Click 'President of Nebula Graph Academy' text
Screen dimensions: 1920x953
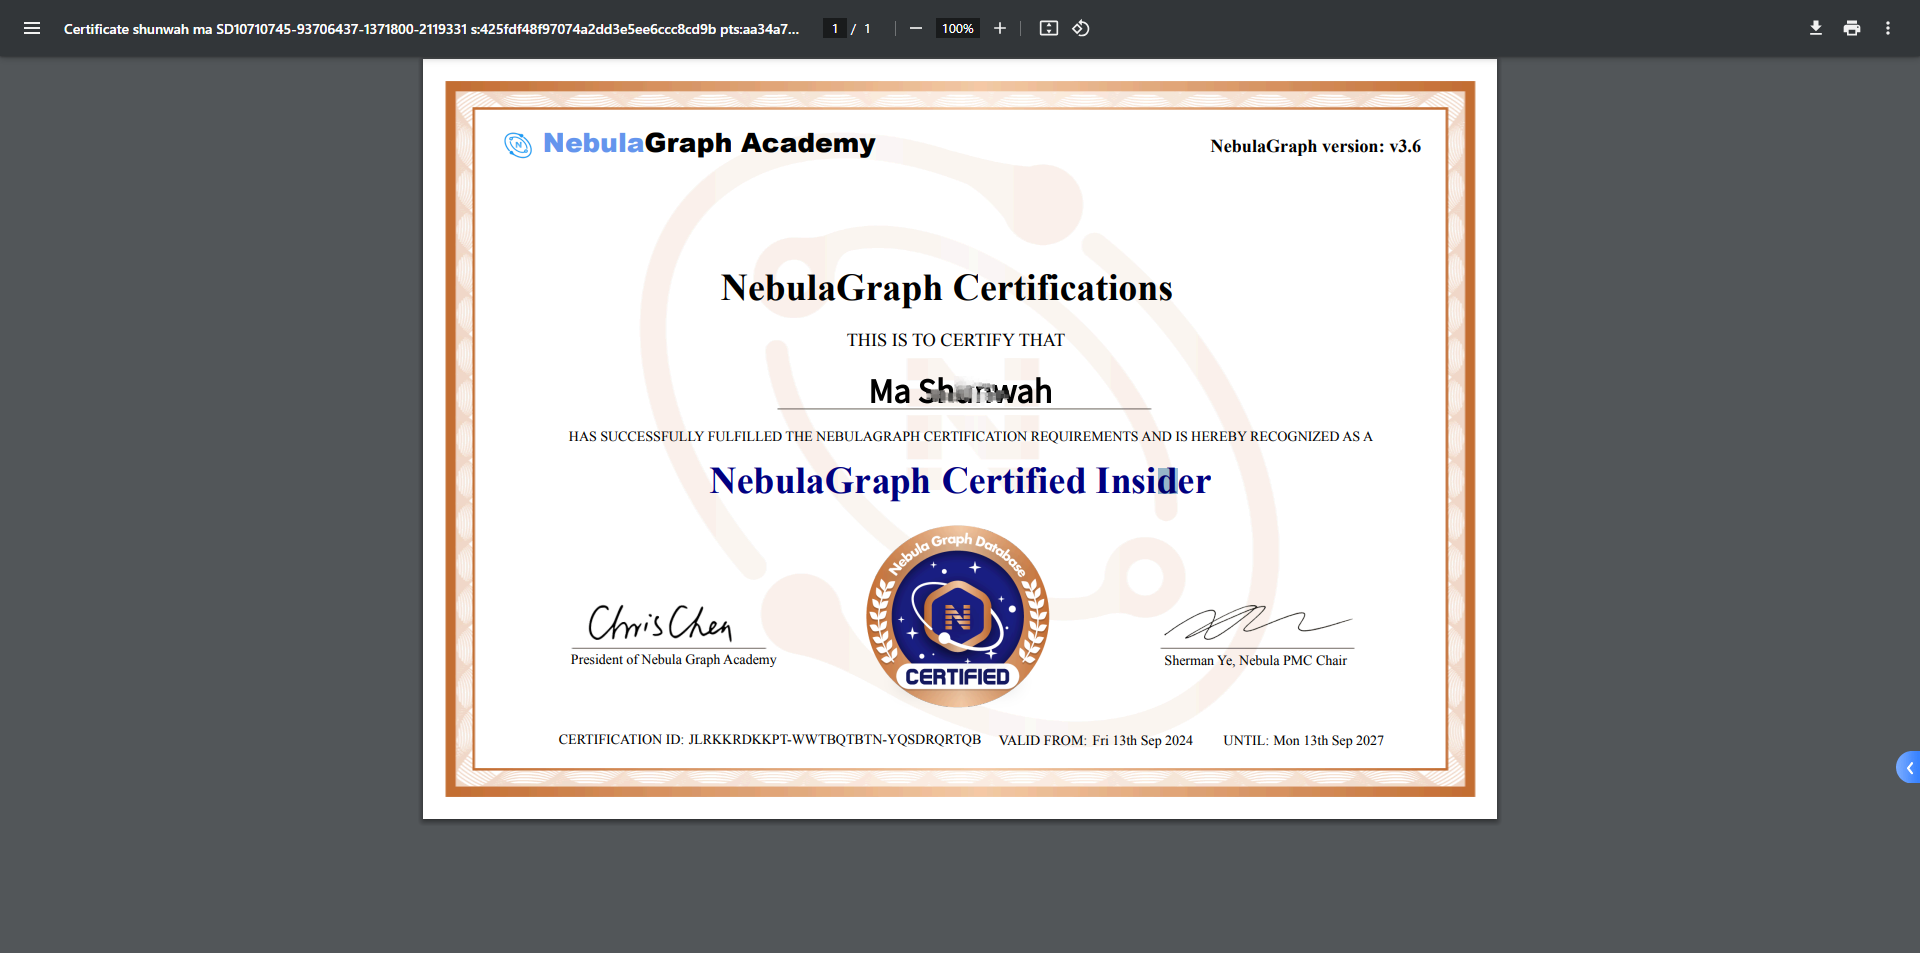point(673,660)
